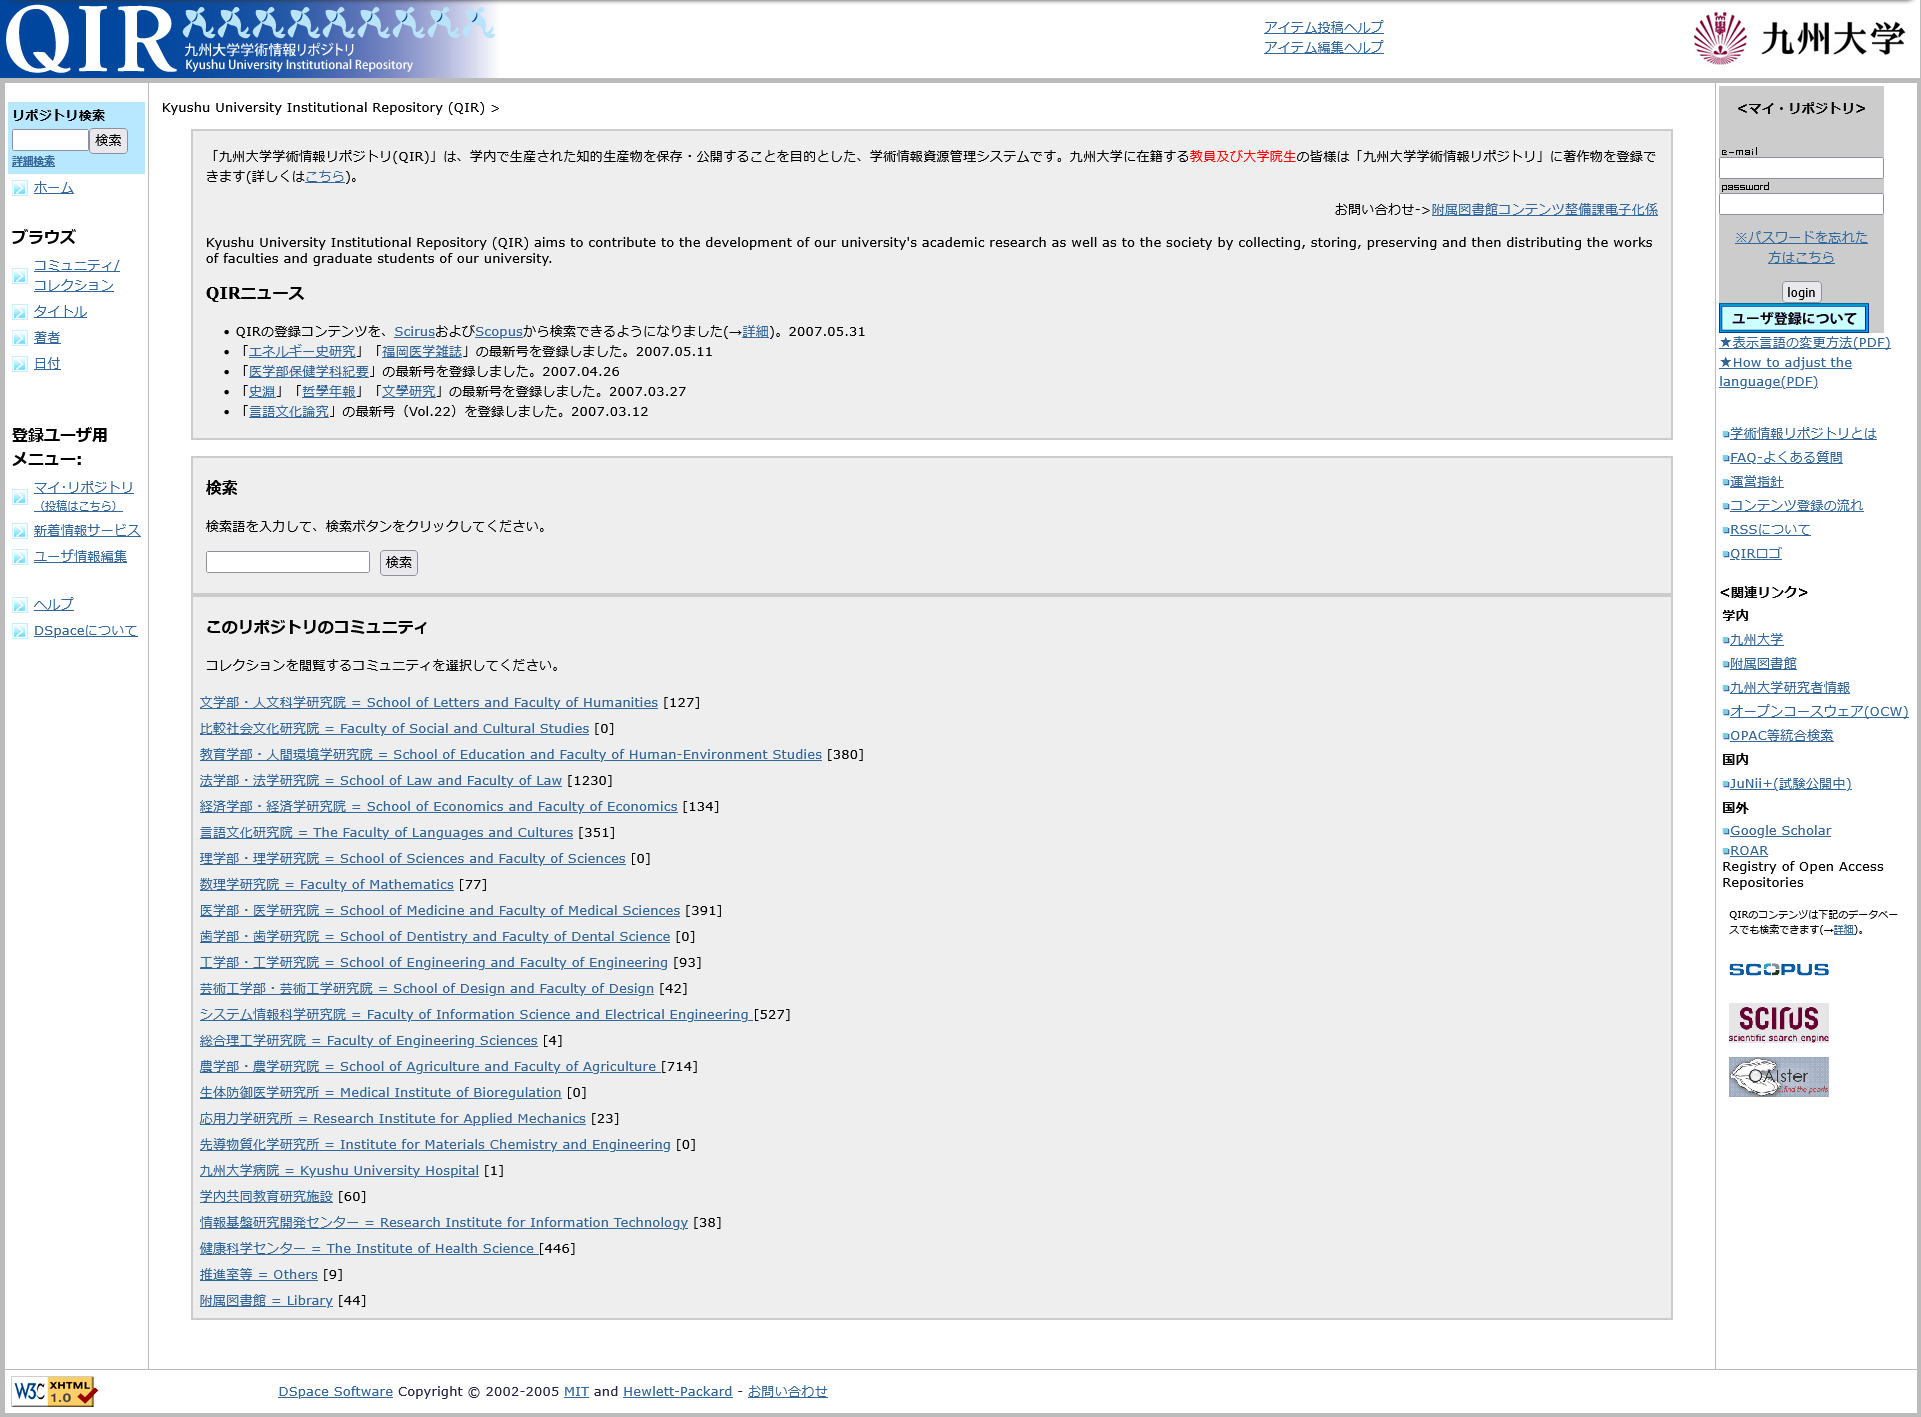The height and width of the screenshot is (1417, 1921).
Task: Click the e-mail input field
Action: pyautogui.click(x=1800, y=168)
